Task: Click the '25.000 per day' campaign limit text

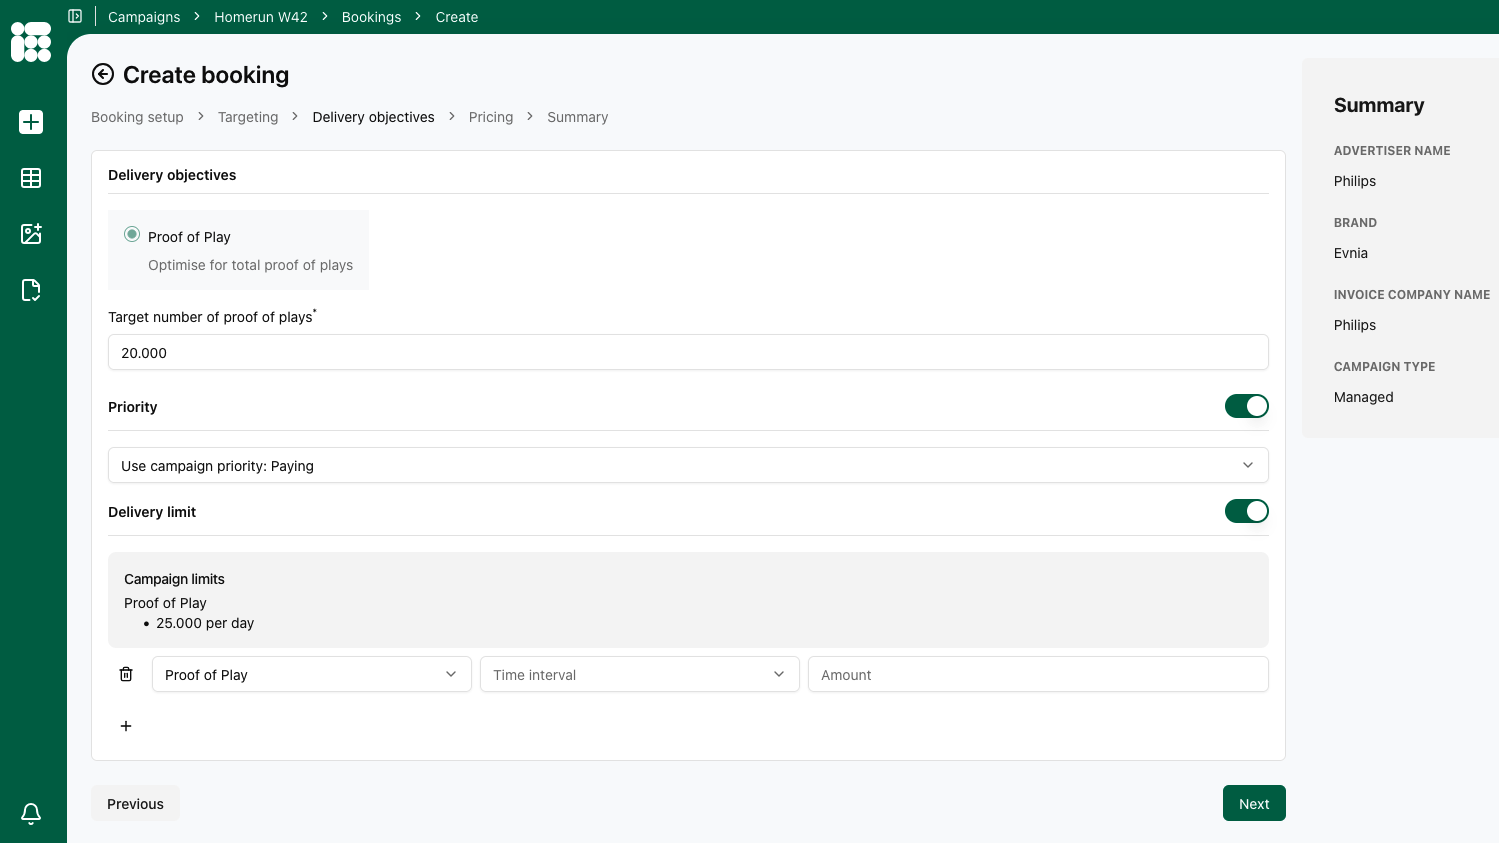Action: (205, 623)
